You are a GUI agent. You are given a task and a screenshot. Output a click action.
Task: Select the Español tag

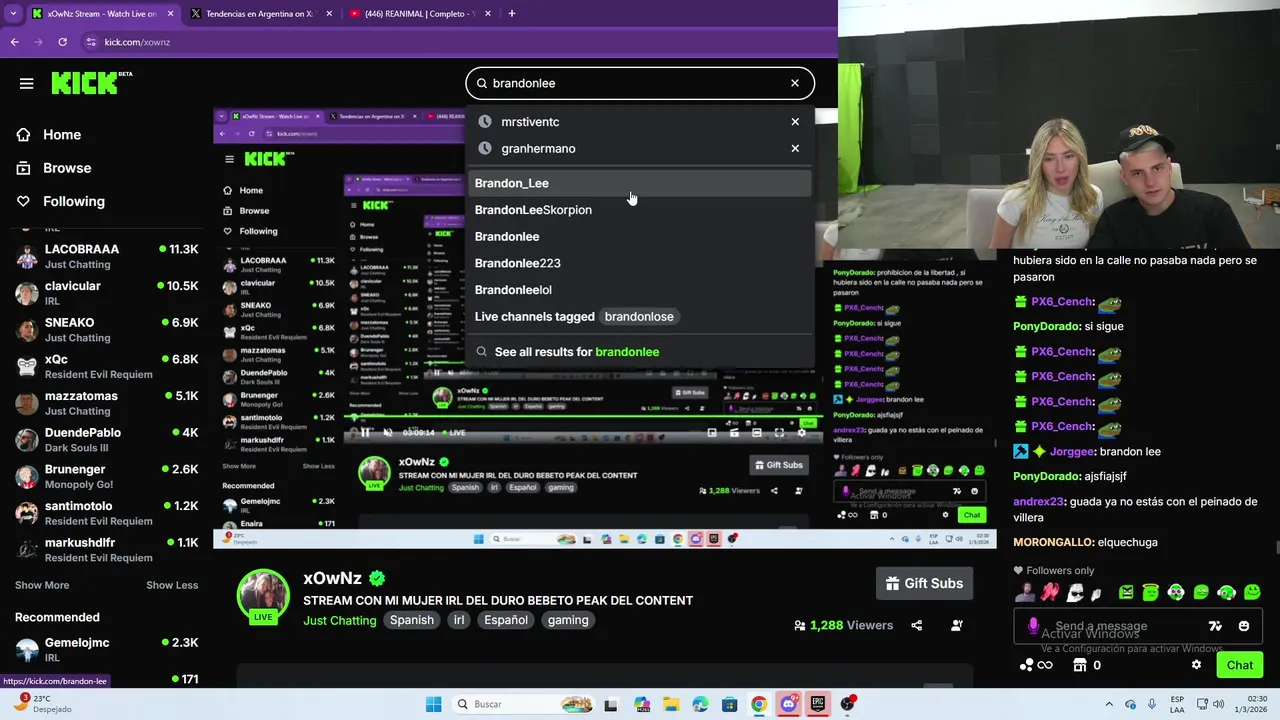506,620
